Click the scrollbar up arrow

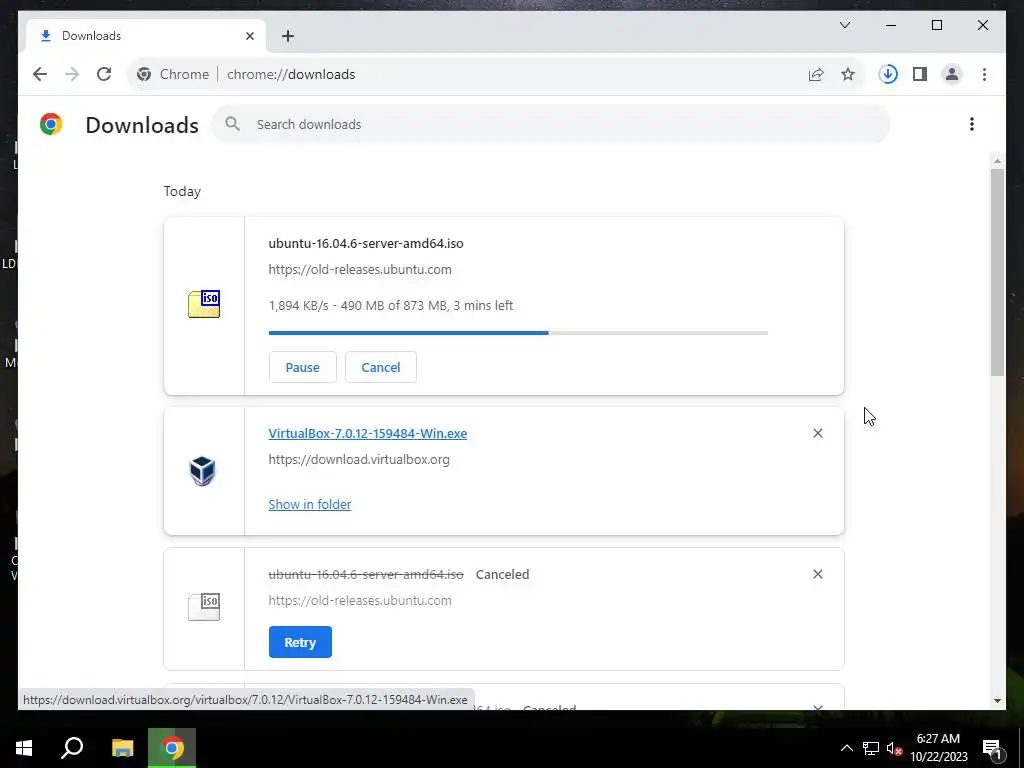[x=997, y=161]
